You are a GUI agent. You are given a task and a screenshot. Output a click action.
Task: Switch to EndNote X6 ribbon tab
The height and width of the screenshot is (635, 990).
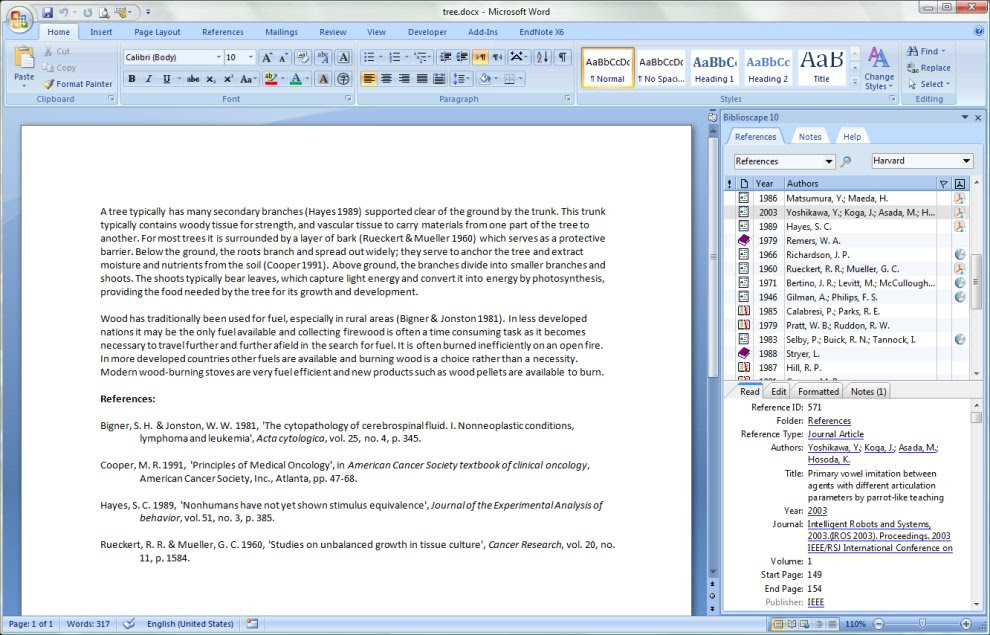tap(541, 32)
